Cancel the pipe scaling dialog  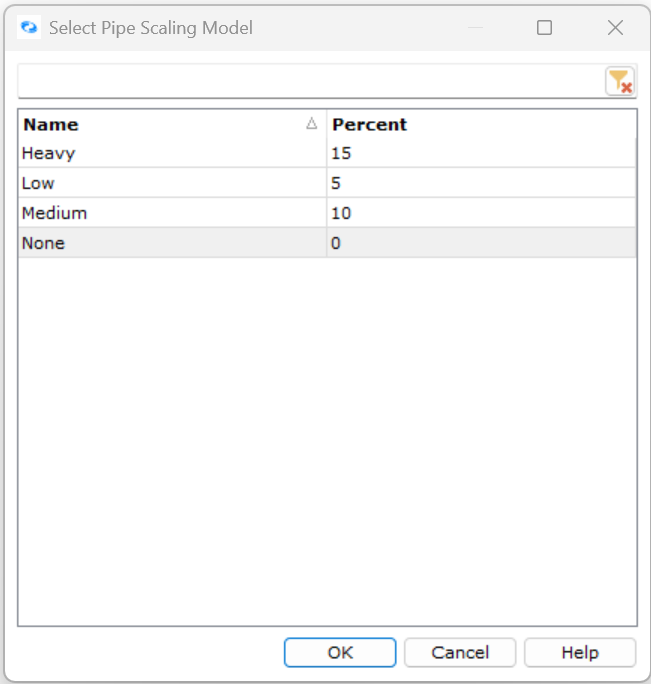tap(460, 653)
